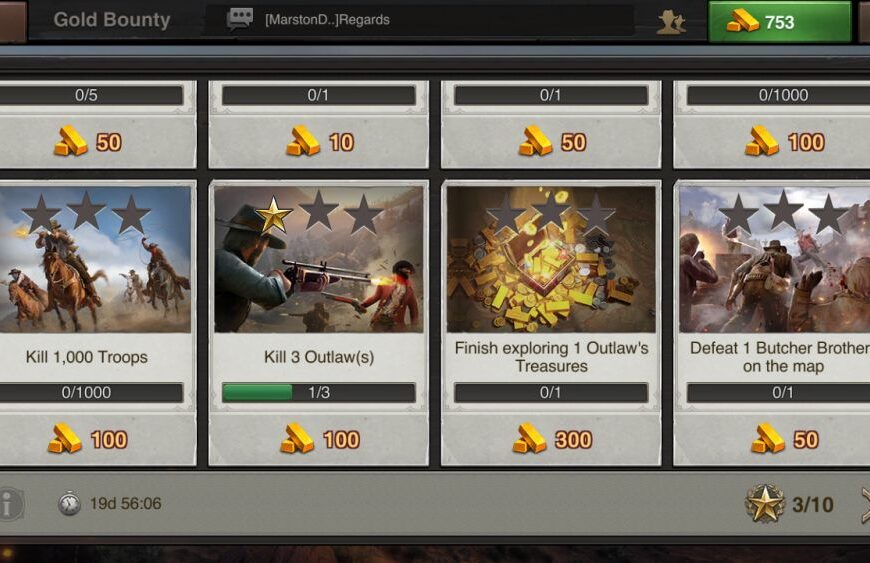Click the sheriff silhouette icon beside gold balance

coord(671,22)
